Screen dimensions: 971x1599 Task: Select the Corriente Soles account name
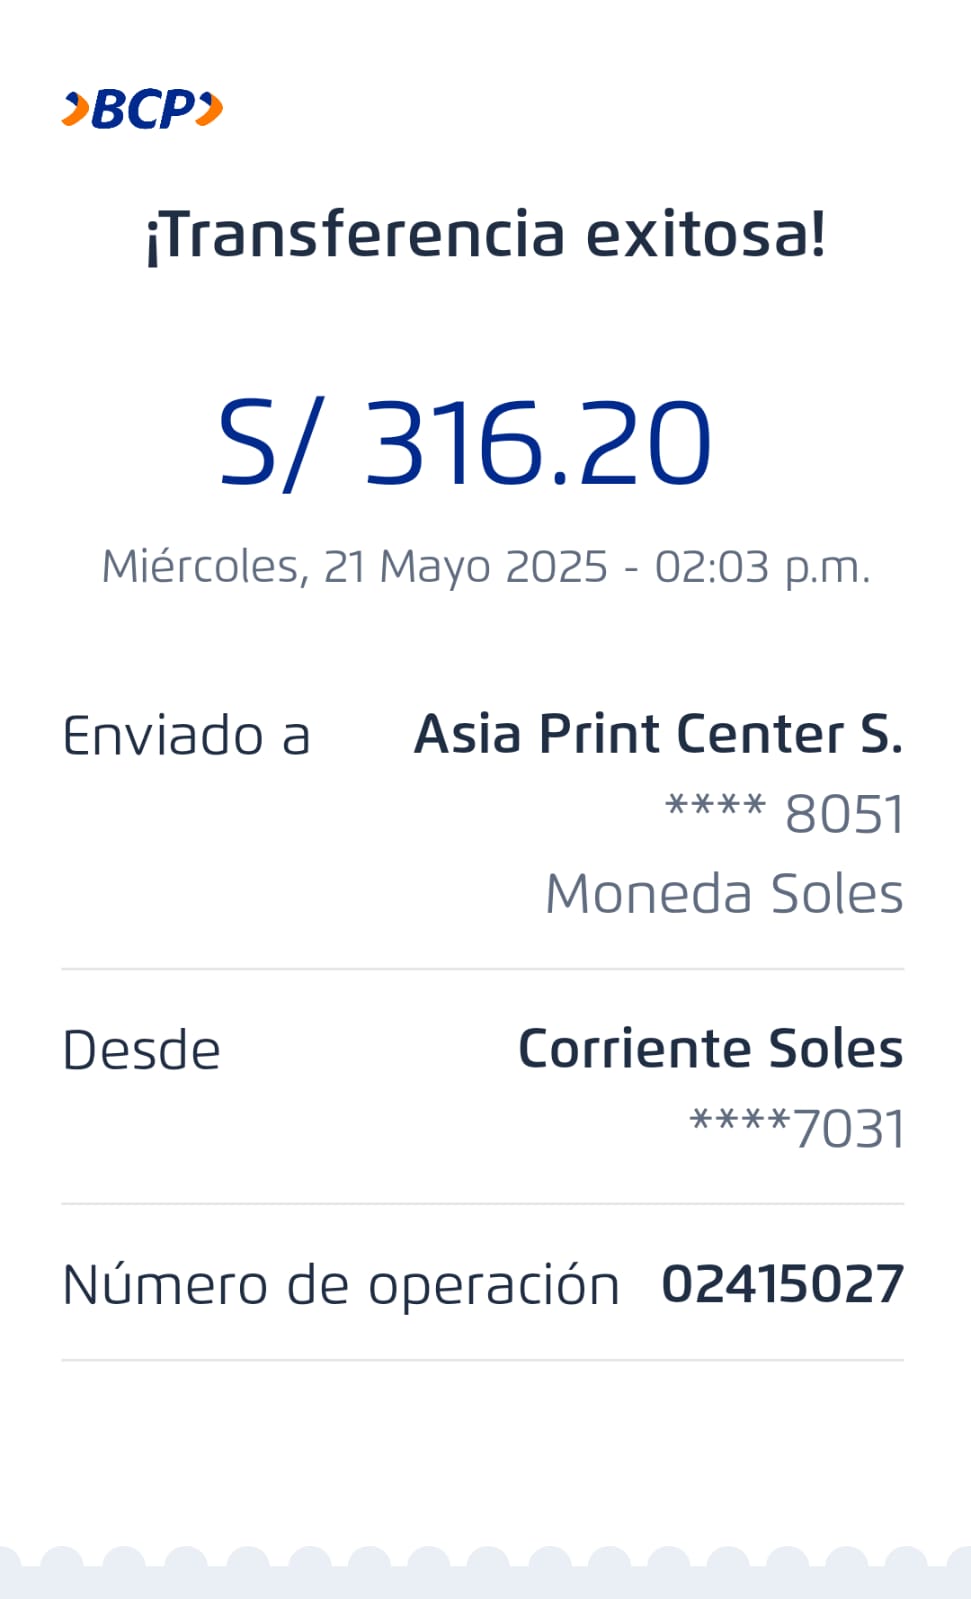(710, 1049)
